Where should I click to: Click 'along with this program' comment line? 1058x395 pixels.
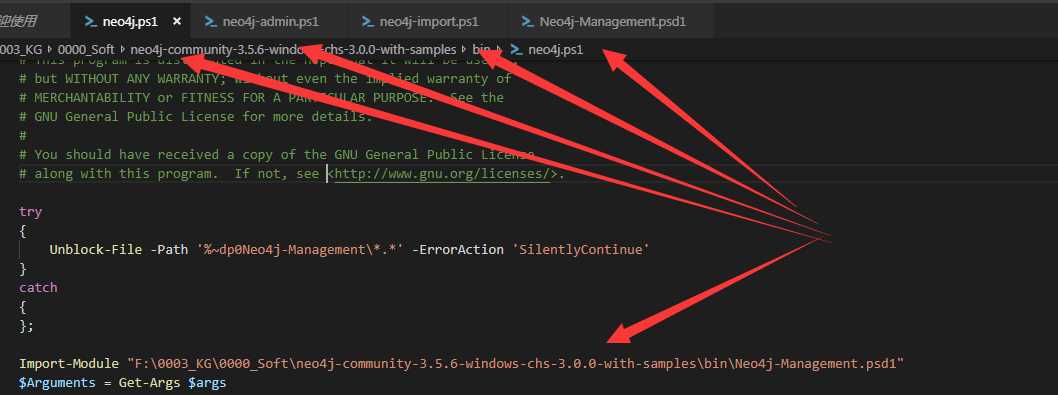292,174
